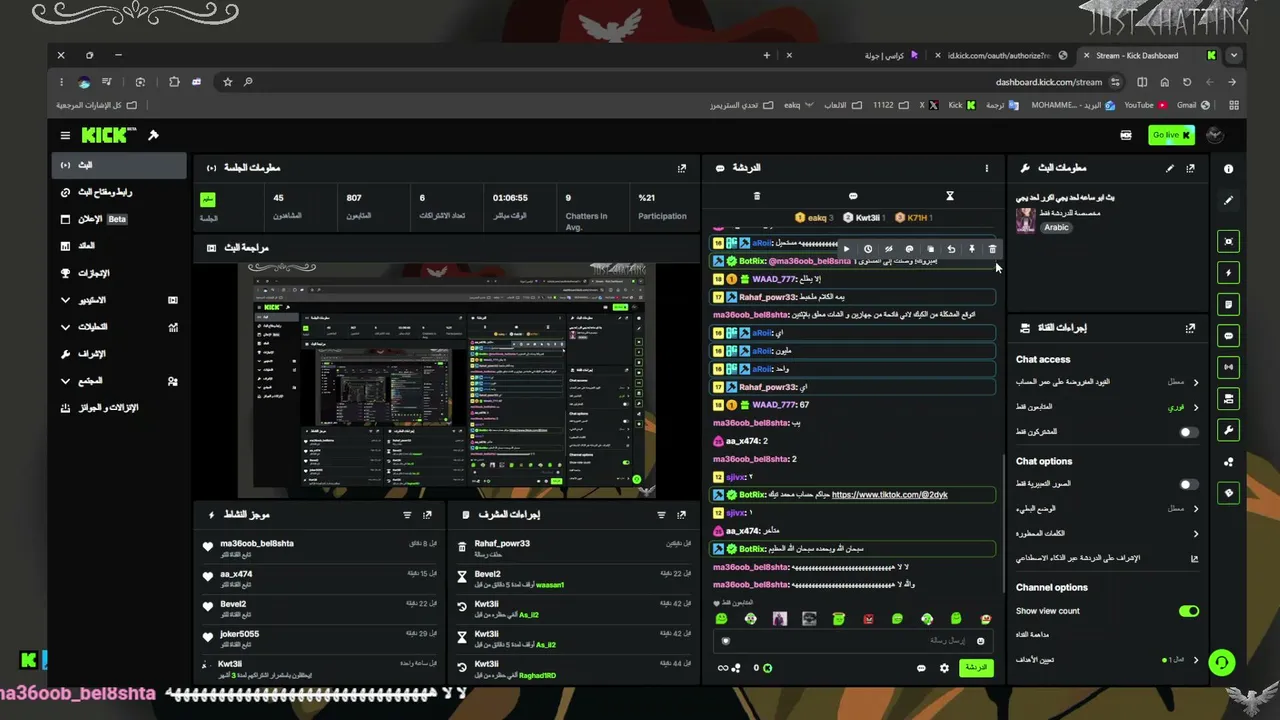The image size is (1280, 720).
Task: Open الإشراف على الدردشة عبر الذكاء الاصطناعي link
Action: 1107,559
